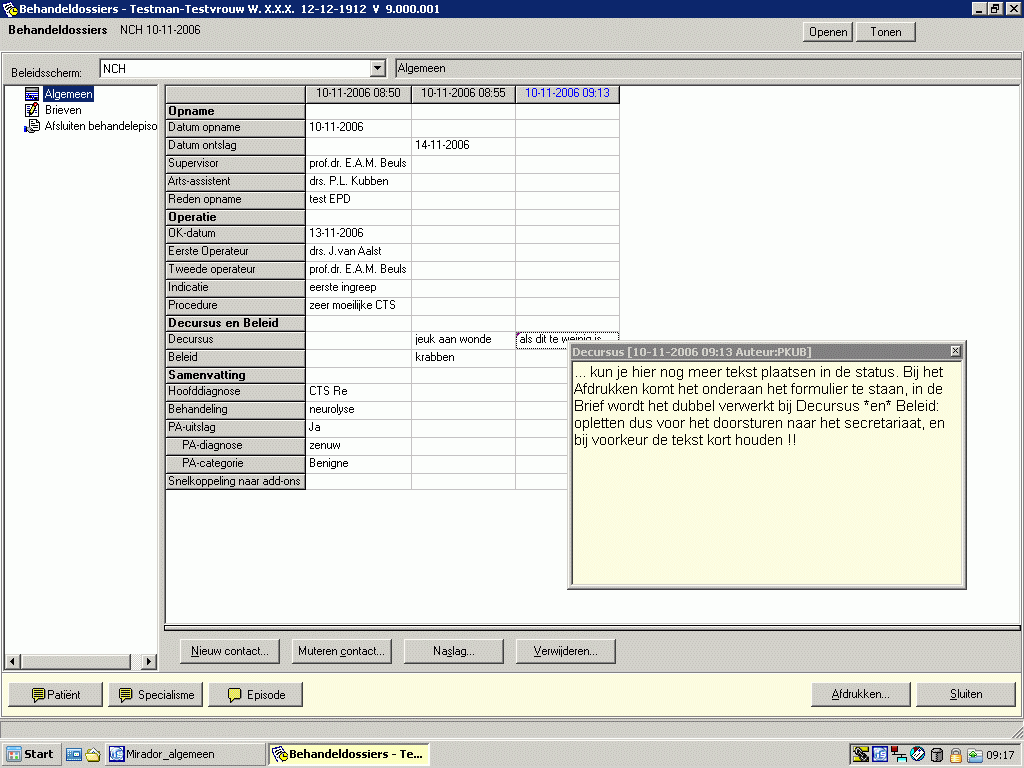Click the Afdrukken button

click(x=860, y=694)
